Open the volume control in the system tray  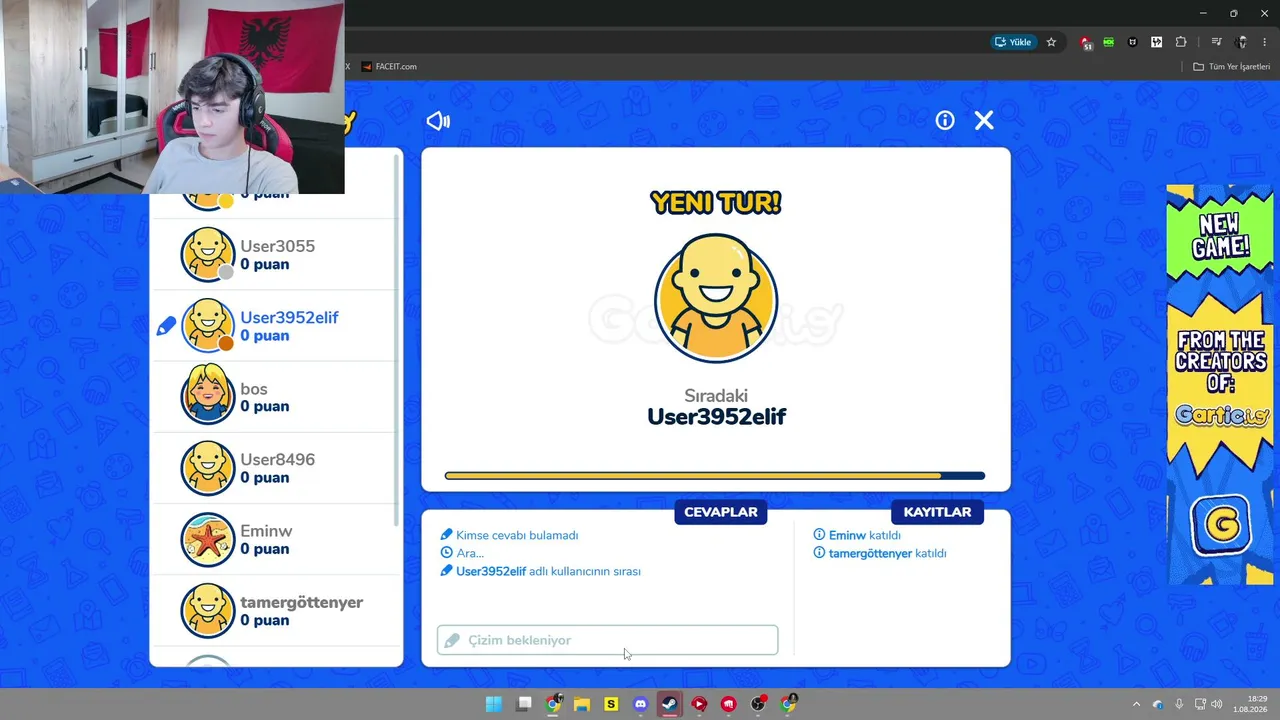pyautogui.click(x=1217, y=704)
